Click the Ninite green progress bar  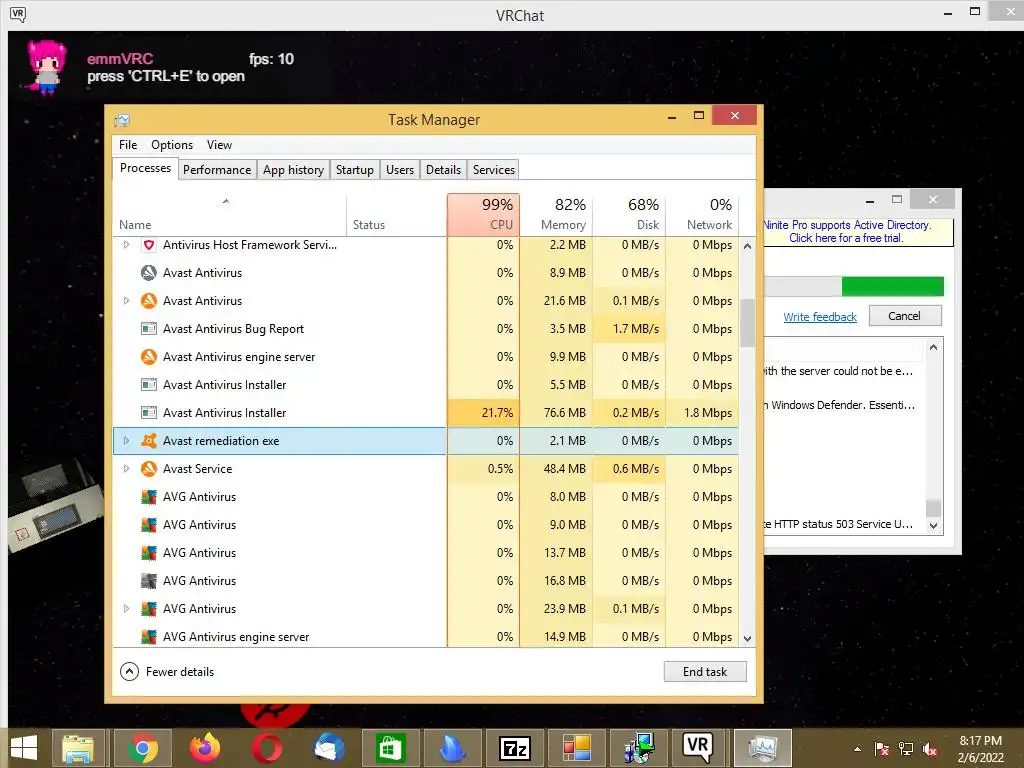coord(892,286)
